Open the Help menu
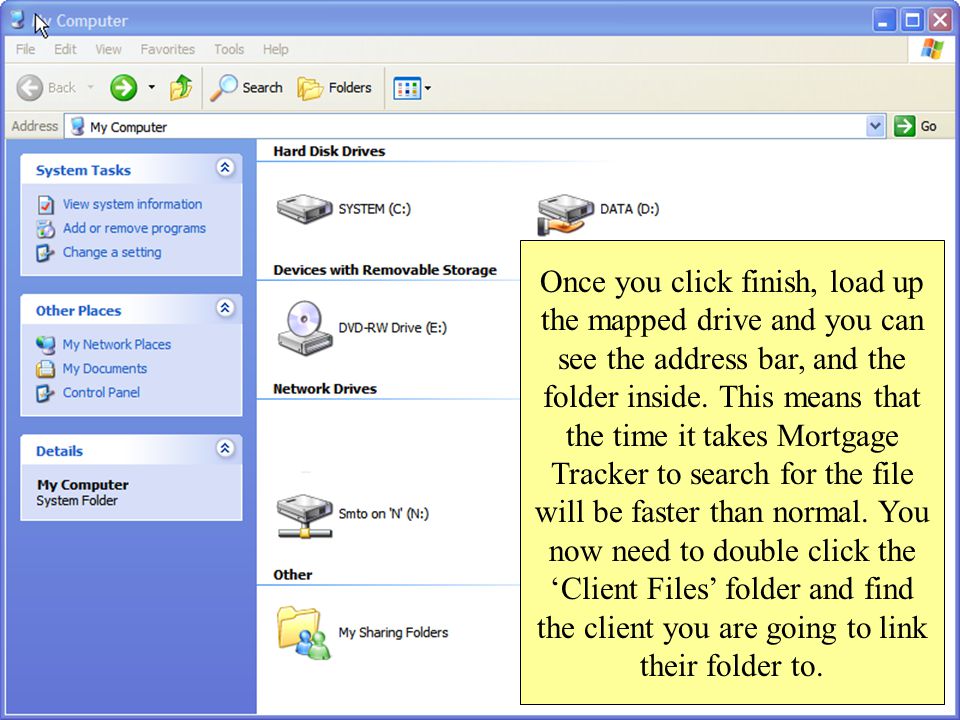Viewport: 960px width, 720px height. point(276,49)
